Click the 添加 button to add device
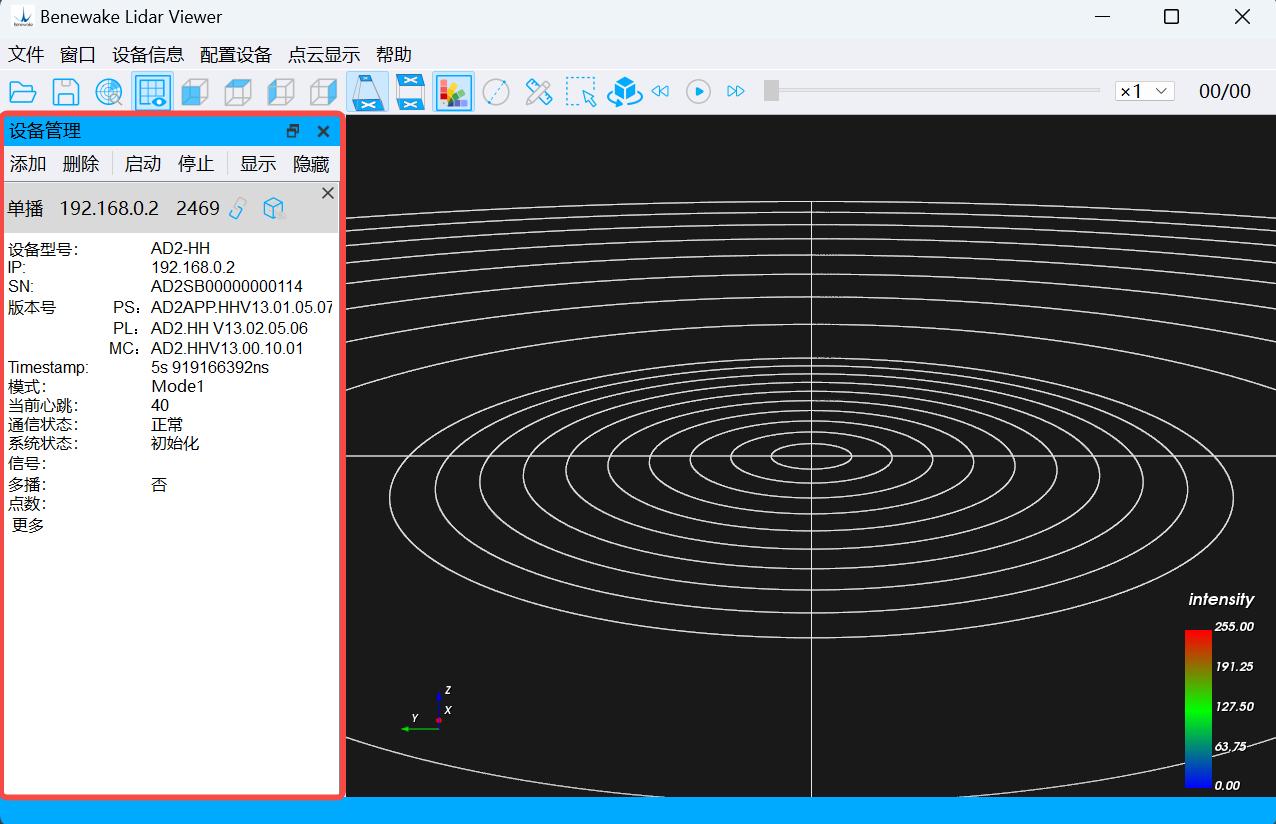The image size is (1276, 824). coord(28,164)
